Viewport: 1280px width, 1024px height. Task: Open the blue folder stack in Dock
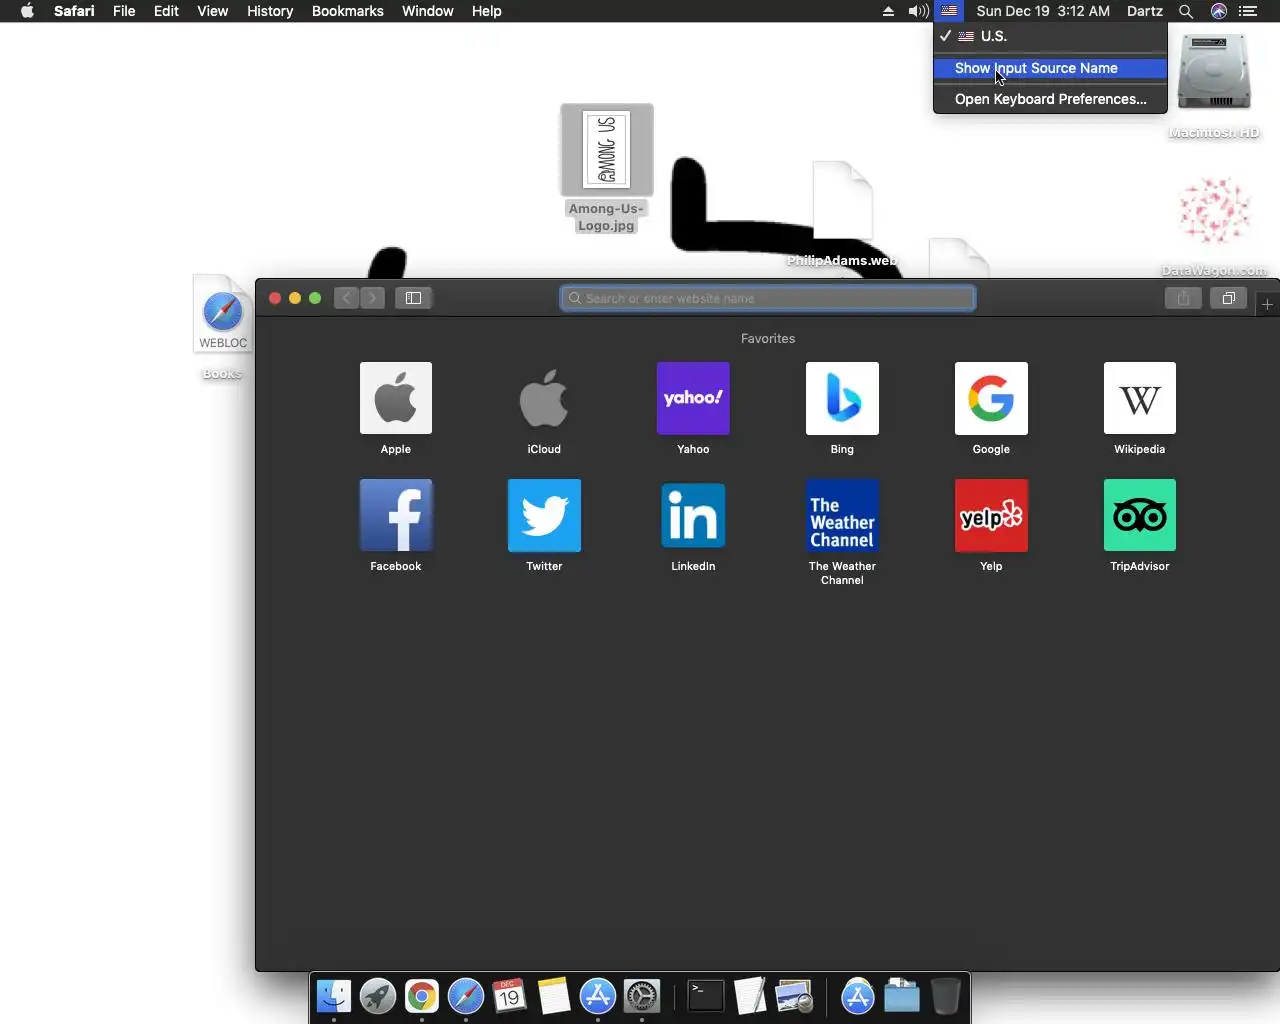point(902,996)
